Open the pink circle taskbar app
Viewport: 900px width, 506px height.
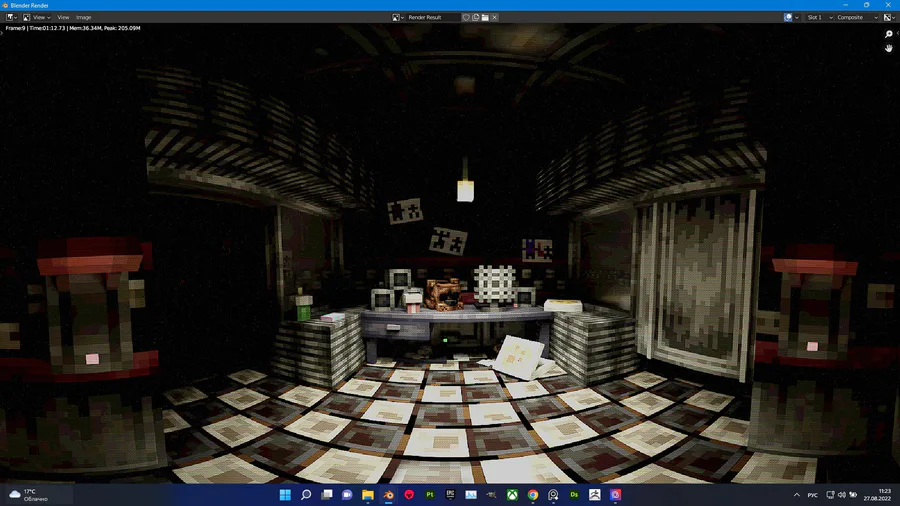[x=615, y=495]
